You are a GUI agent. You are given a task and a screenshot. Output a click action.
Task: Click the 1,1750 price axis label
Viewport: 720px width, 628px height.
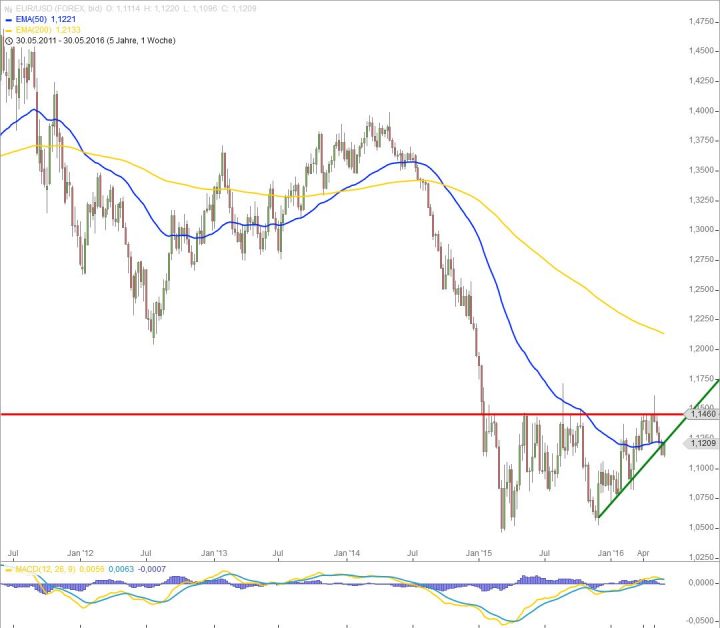pos(702,379)
